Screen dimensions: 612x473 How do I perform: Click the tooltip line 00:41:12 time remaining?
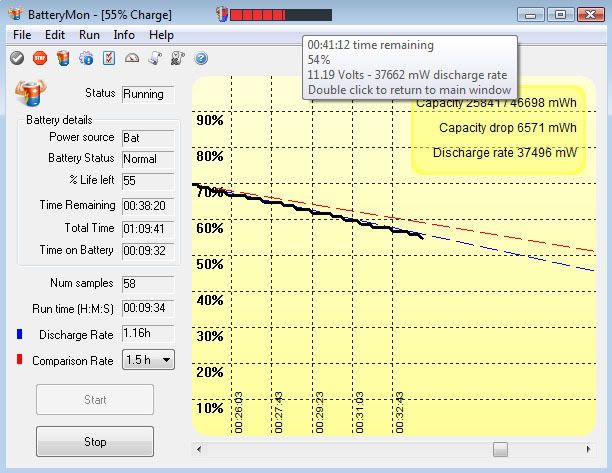point(370,45)
